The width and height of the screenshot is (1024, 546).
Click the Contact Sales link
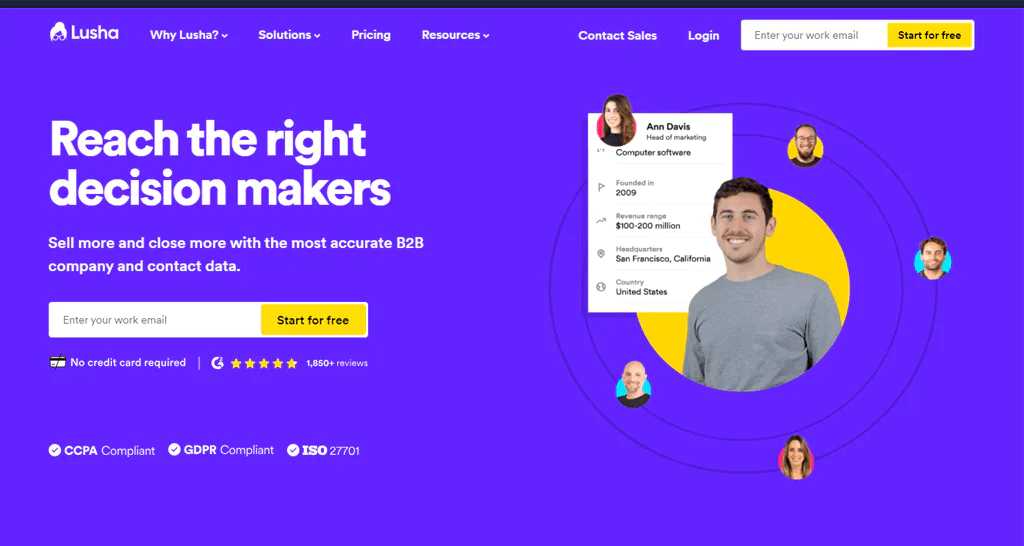[617, 36]
